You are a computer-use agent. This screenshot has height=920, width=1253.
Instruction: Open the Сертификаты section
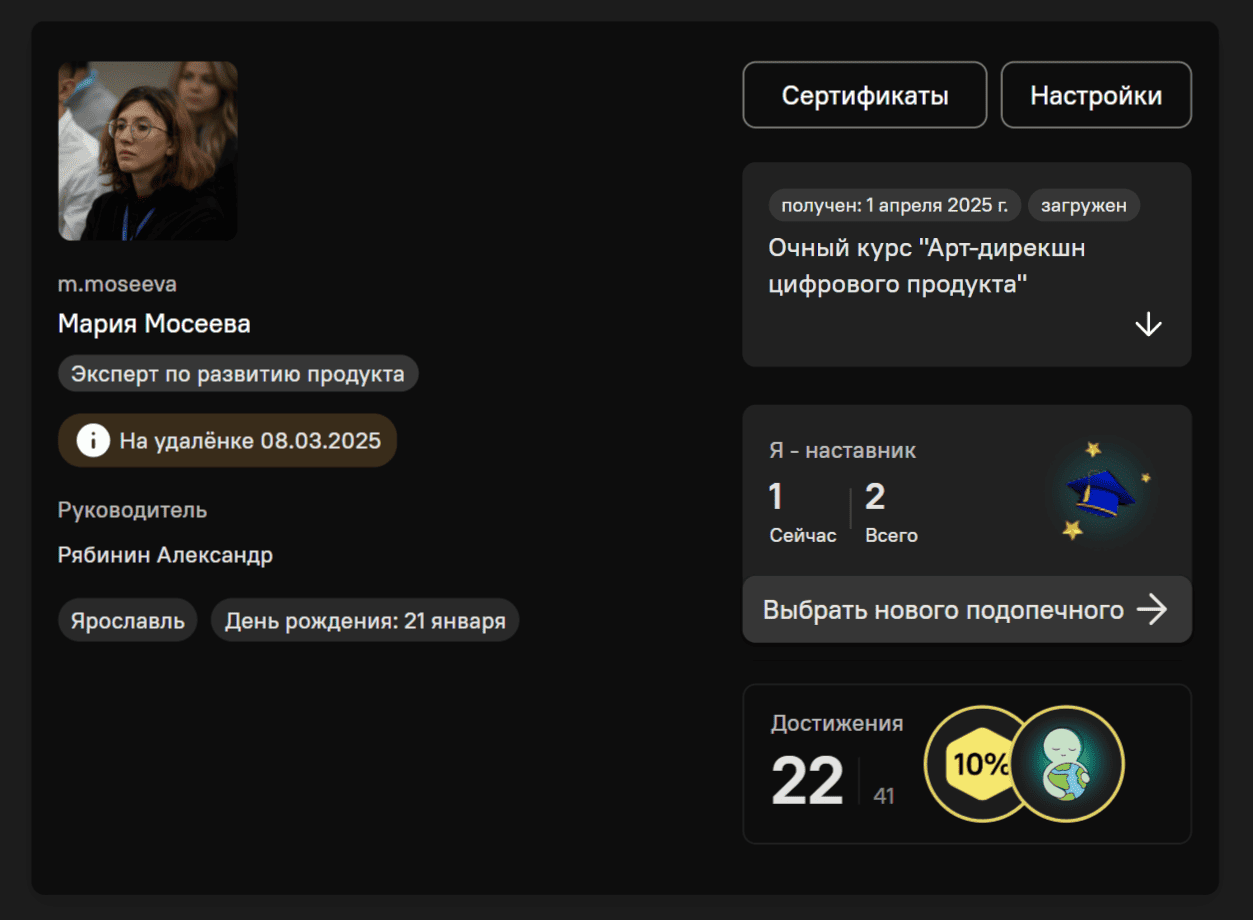[x=864, y=96]
